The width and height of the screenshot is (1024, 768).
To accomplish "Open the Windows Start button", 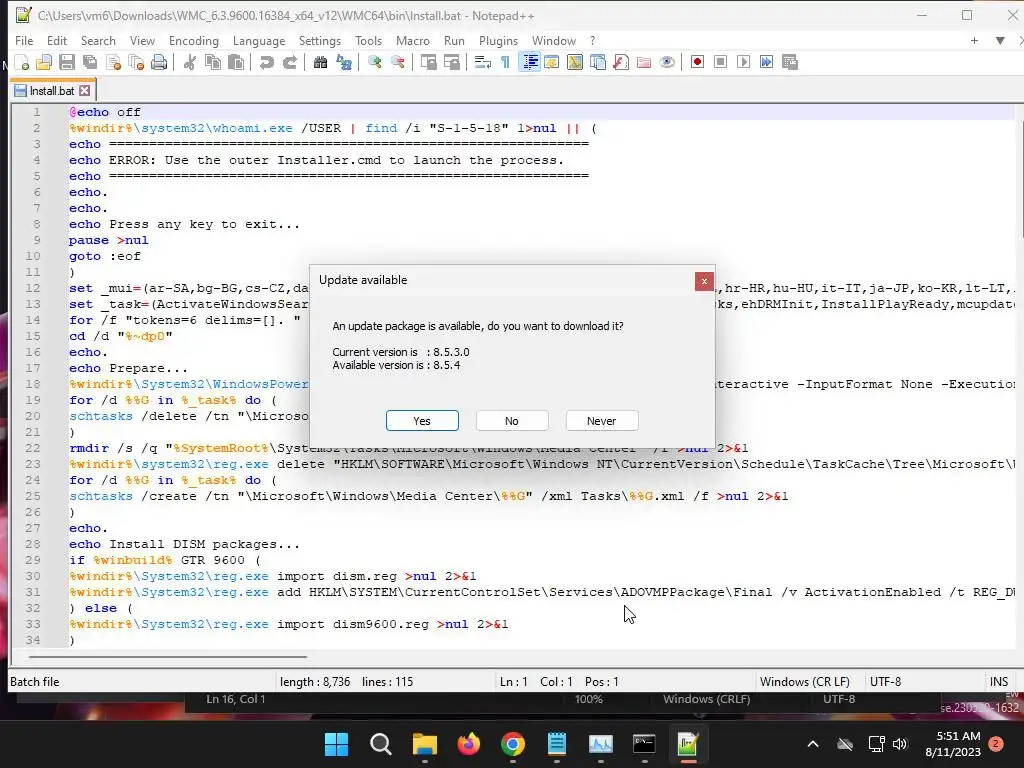I will click(337, 744).
